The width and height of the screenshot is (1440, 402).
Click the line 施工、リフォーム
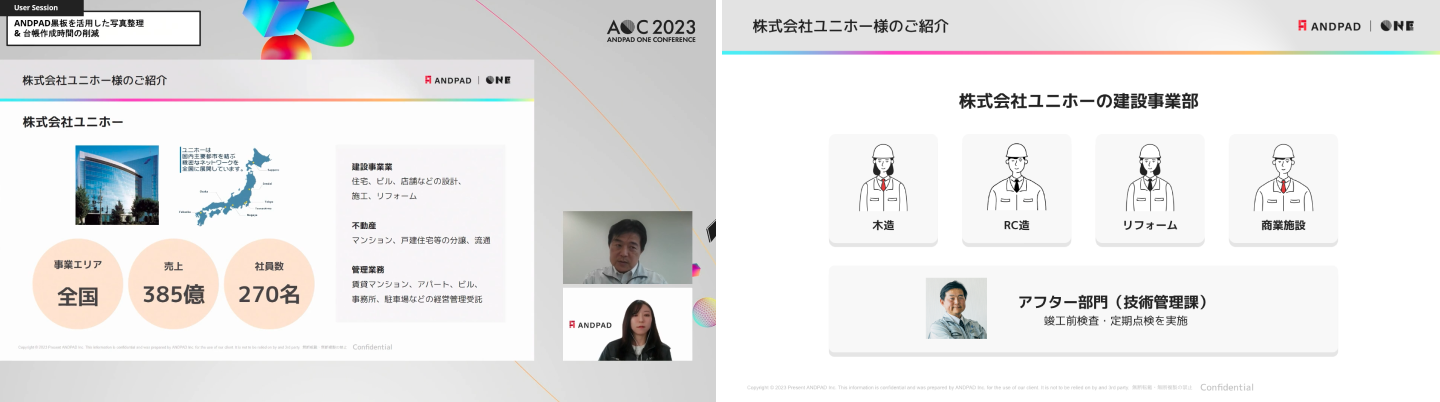coord(385,197)
